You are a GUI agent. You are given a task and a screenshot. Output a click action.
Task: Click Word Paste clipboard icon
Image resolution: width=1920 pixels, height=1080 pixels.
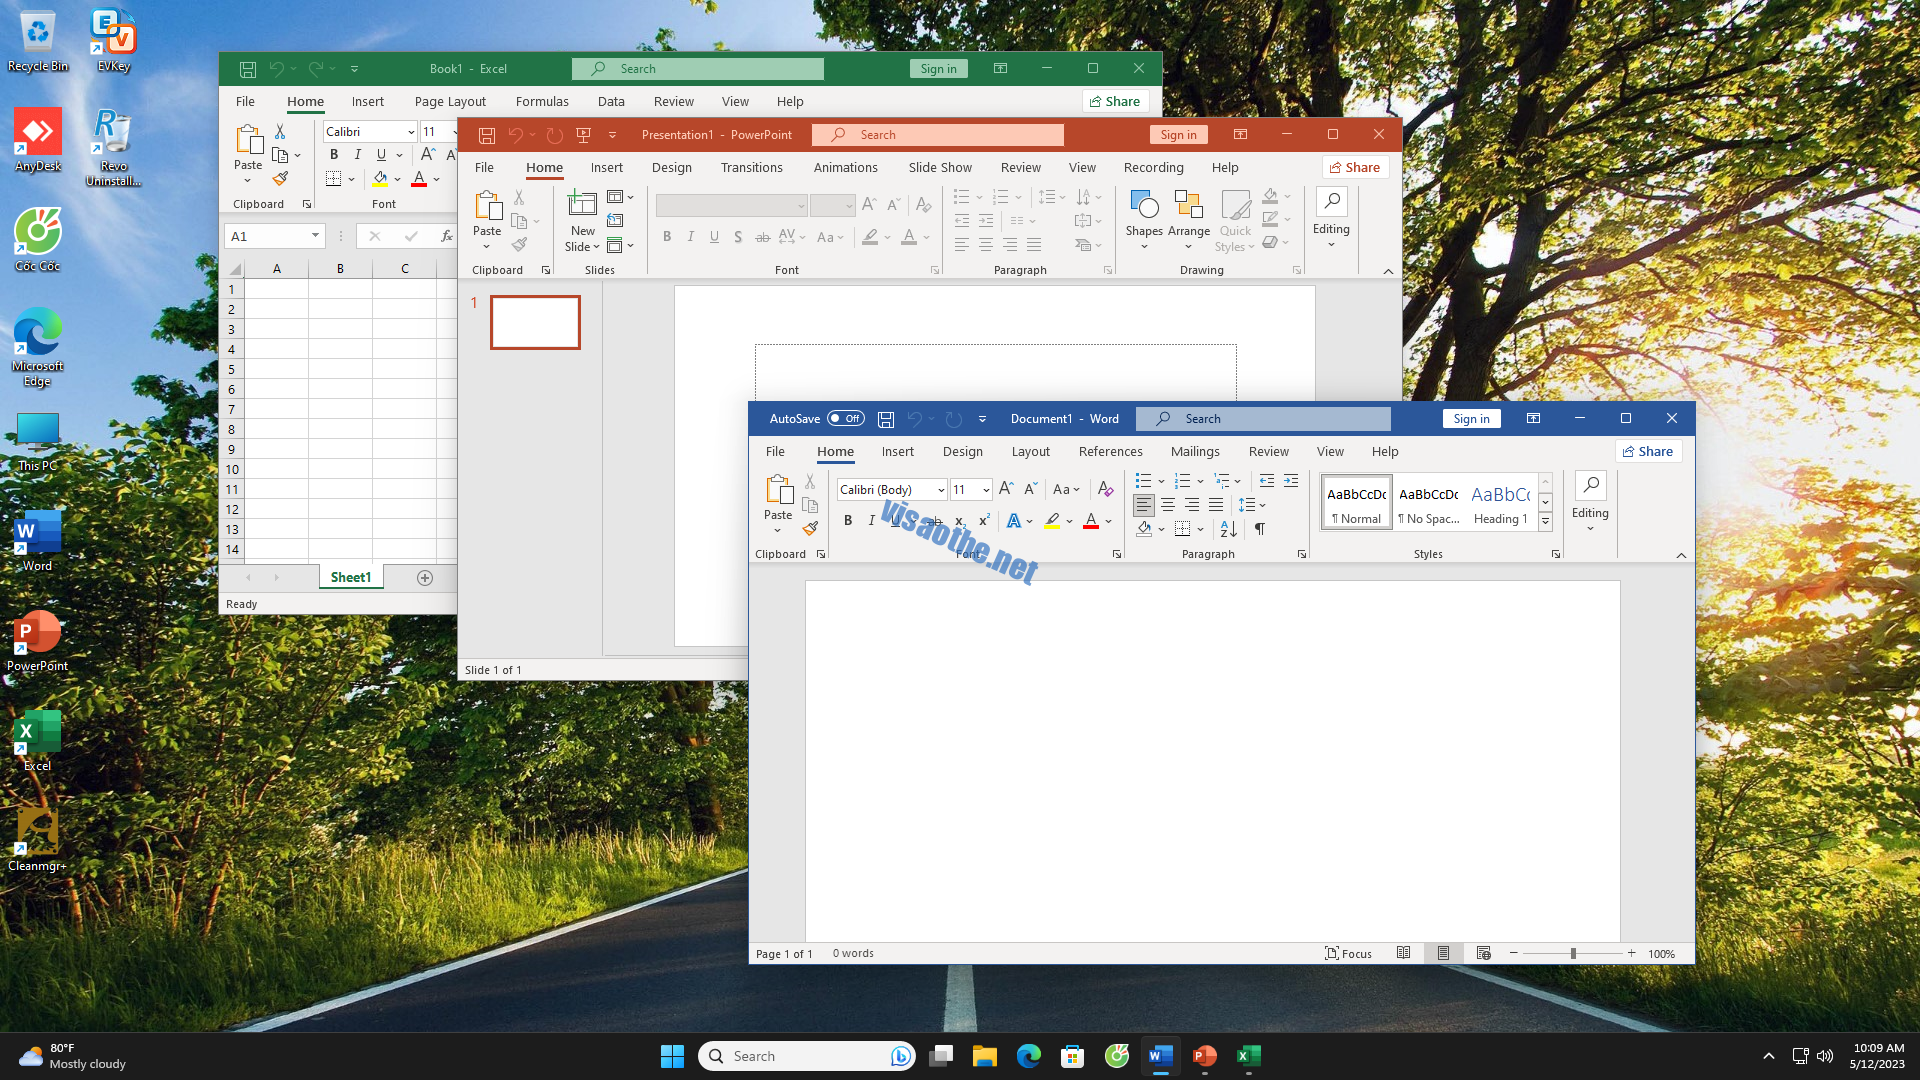pyautogui.click(x=778, y=490)
